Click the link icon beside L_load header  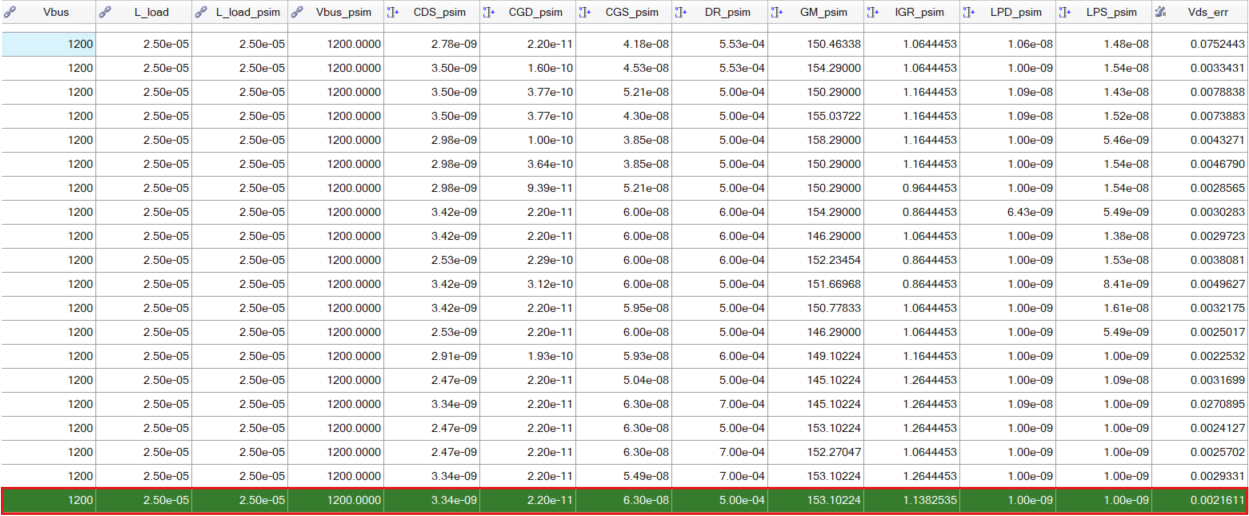tap(105, 13)
